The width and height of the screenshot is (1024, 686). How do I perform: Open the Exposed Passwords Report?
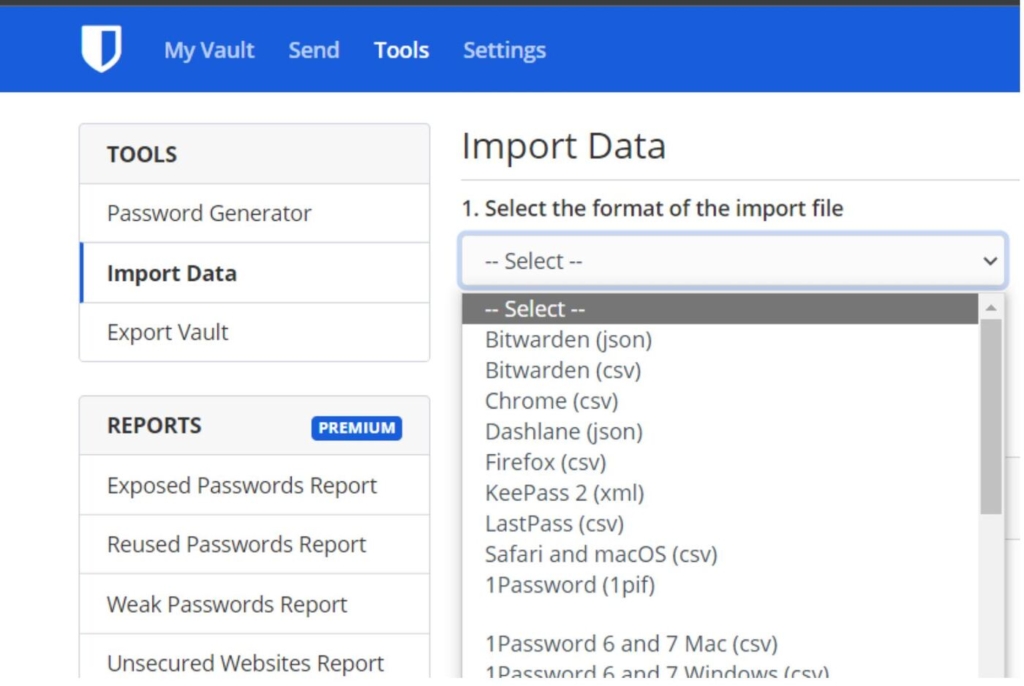(x=241, y=485)
